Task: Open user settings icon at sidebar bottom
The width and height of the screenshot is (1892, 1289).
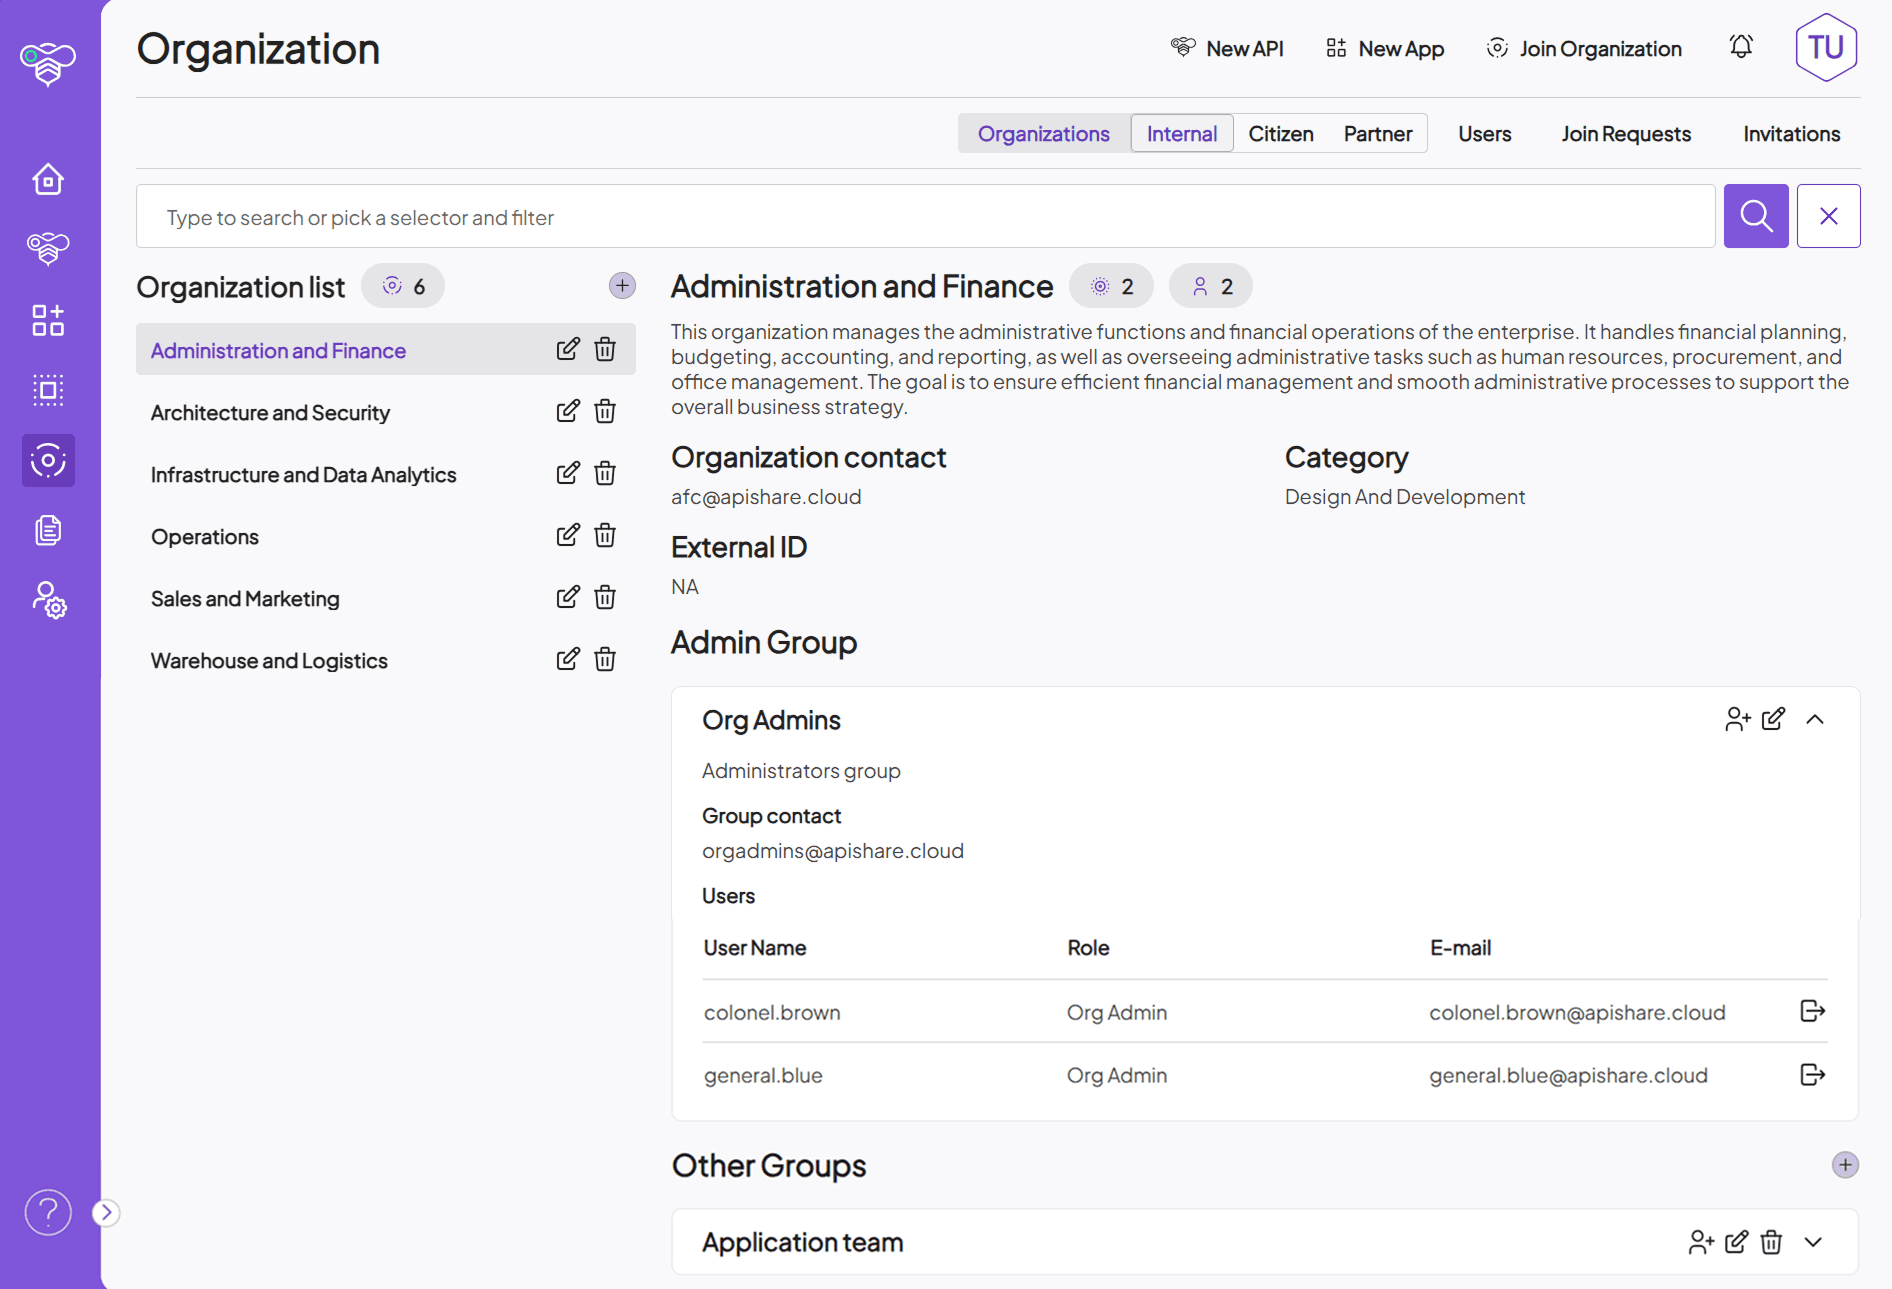Action: pyautogui.click(x=47, y=601)
